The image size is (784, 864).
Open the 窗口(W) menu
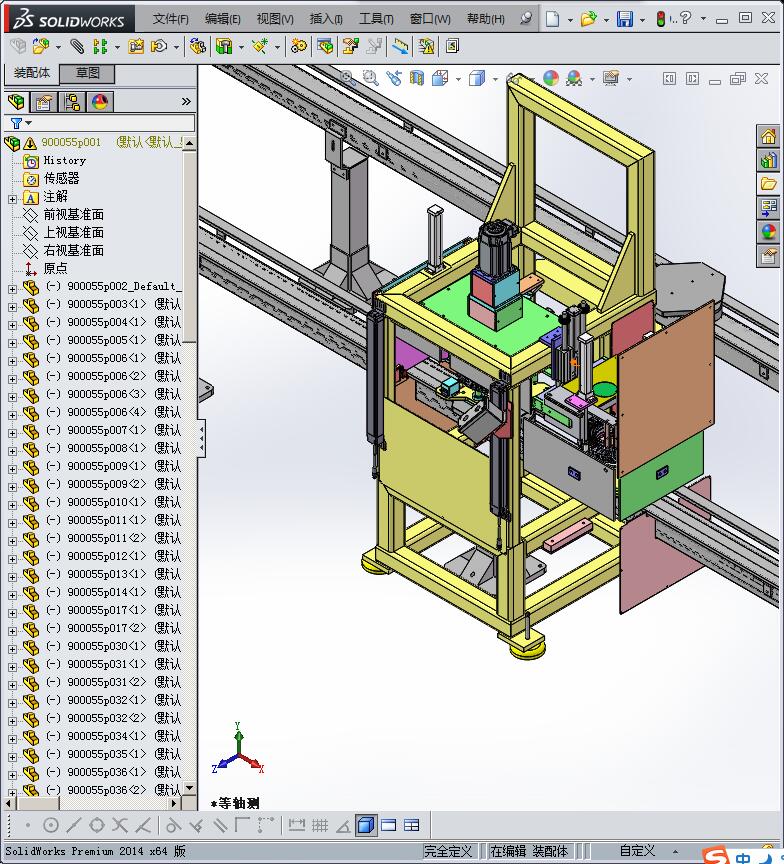click(x=430, y=19)
